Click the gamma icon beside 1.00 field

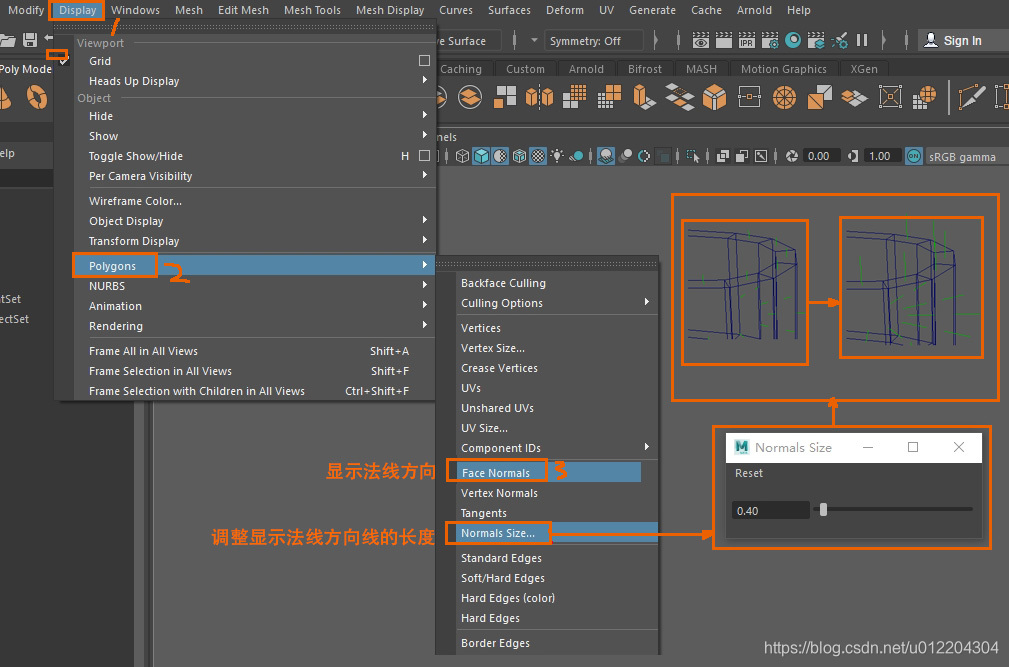point(853,156)
